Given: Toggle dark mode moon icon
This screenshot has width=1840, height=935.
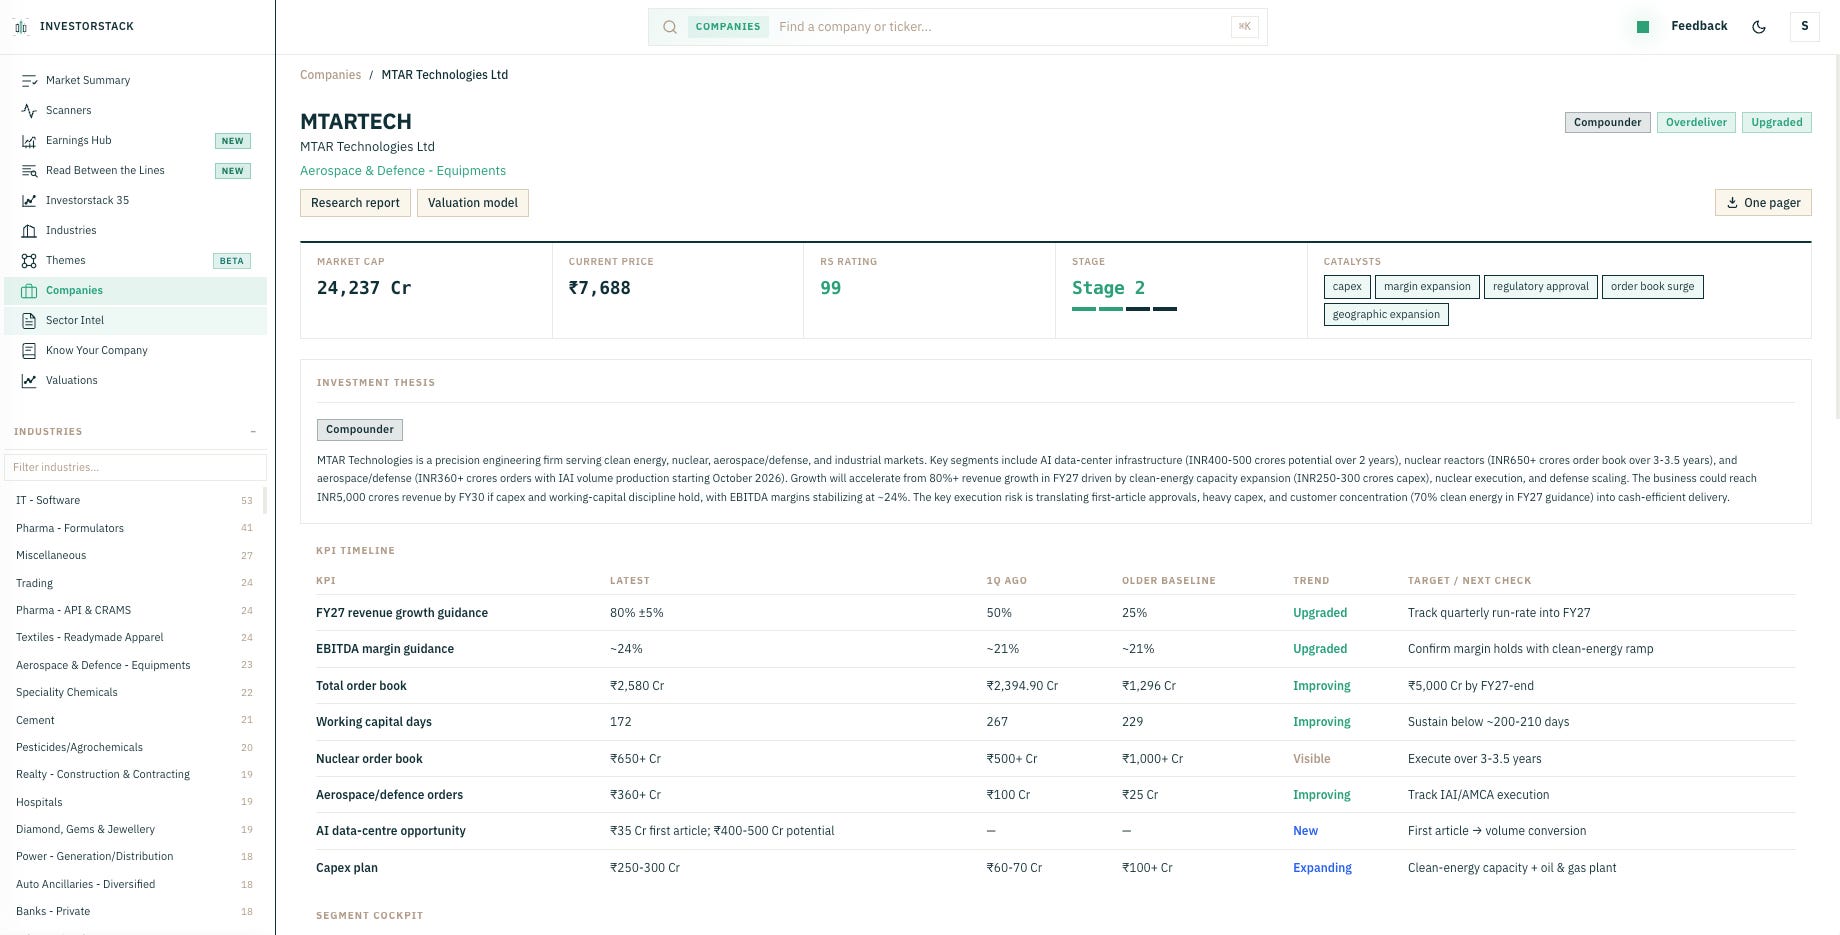Looking at the screenshot, I should pos(1759,27).
